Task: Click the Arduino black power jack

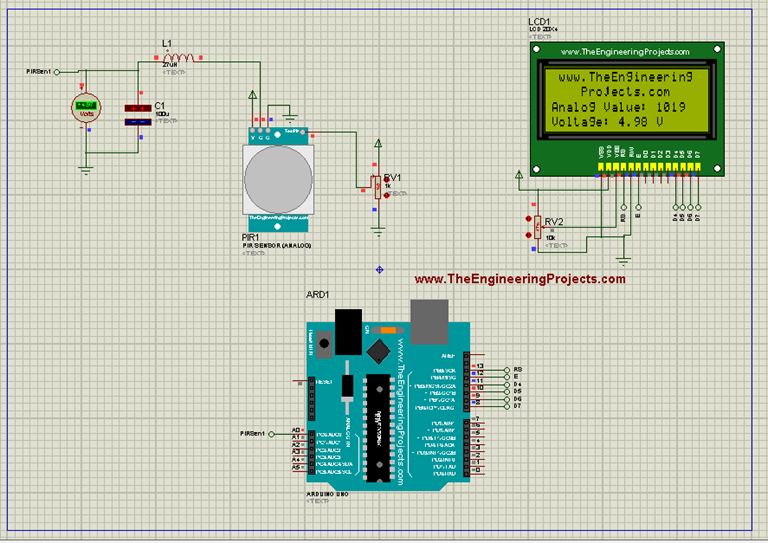Action: click(x=347, y=330)
